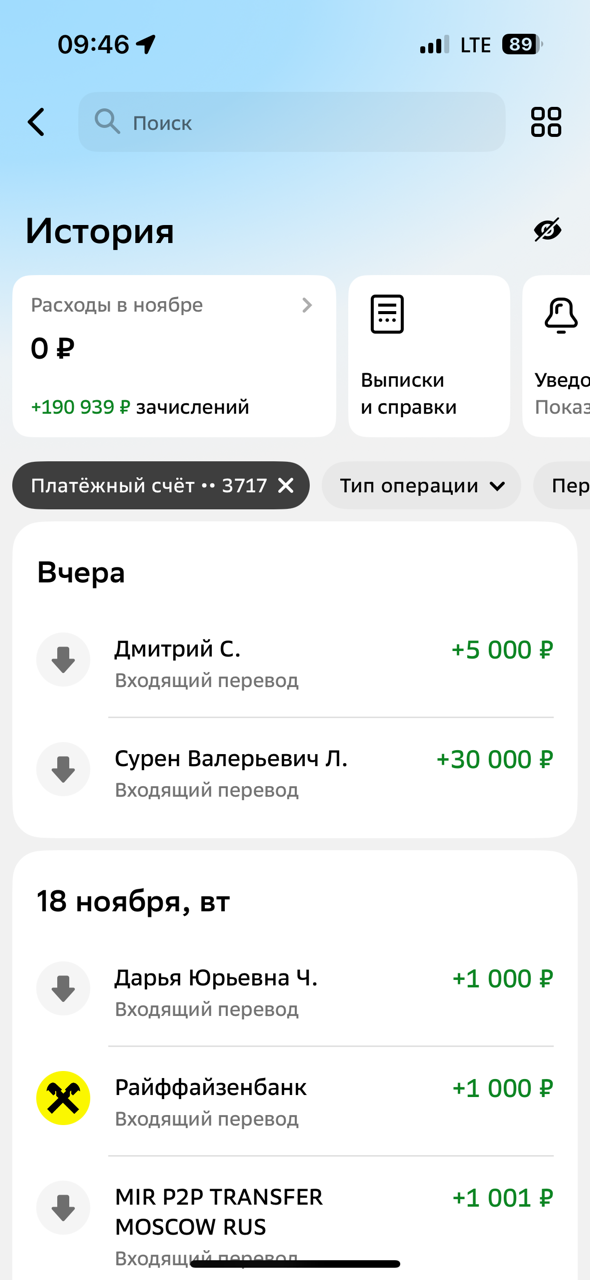Open the grid menu icon top right
590x1280 pixels.
pyautogui.click(x=546, y=122)
